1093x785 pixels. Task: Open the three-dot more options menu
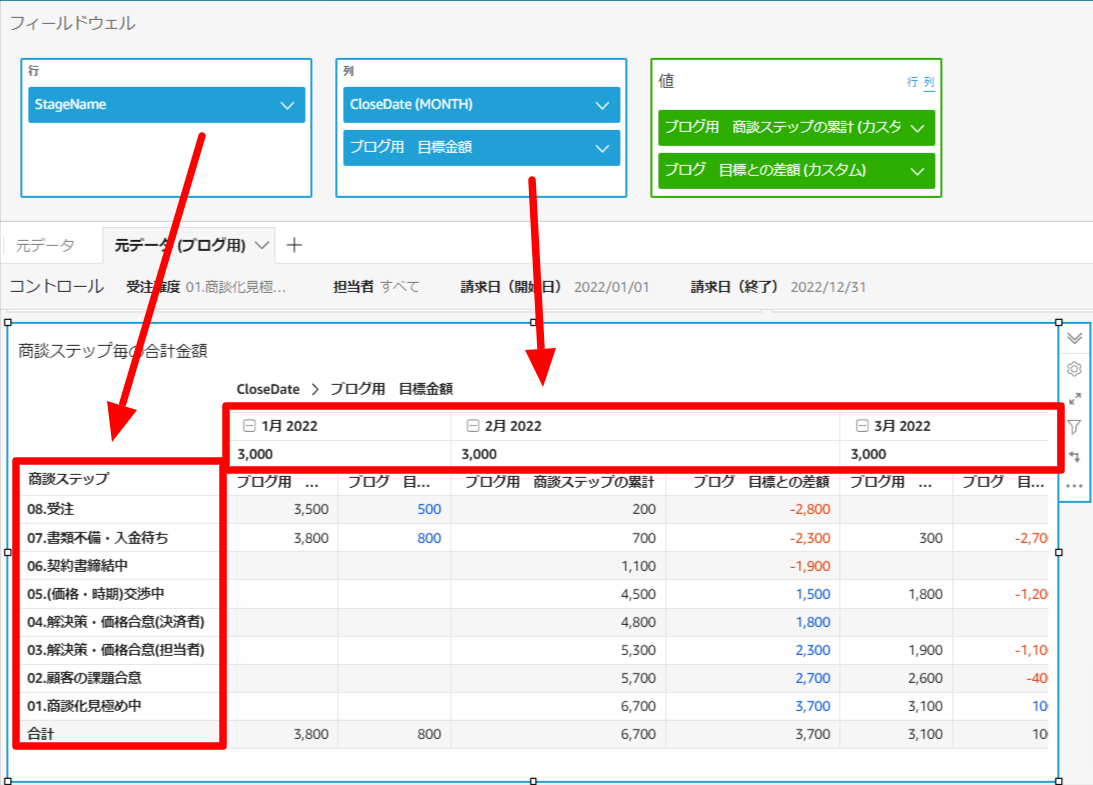pos(1075,486)
